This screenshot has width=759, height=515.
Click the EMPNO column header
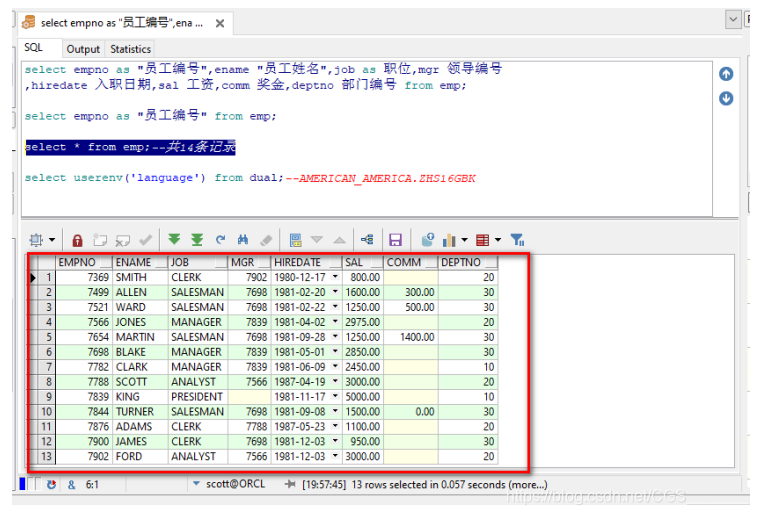84,262
